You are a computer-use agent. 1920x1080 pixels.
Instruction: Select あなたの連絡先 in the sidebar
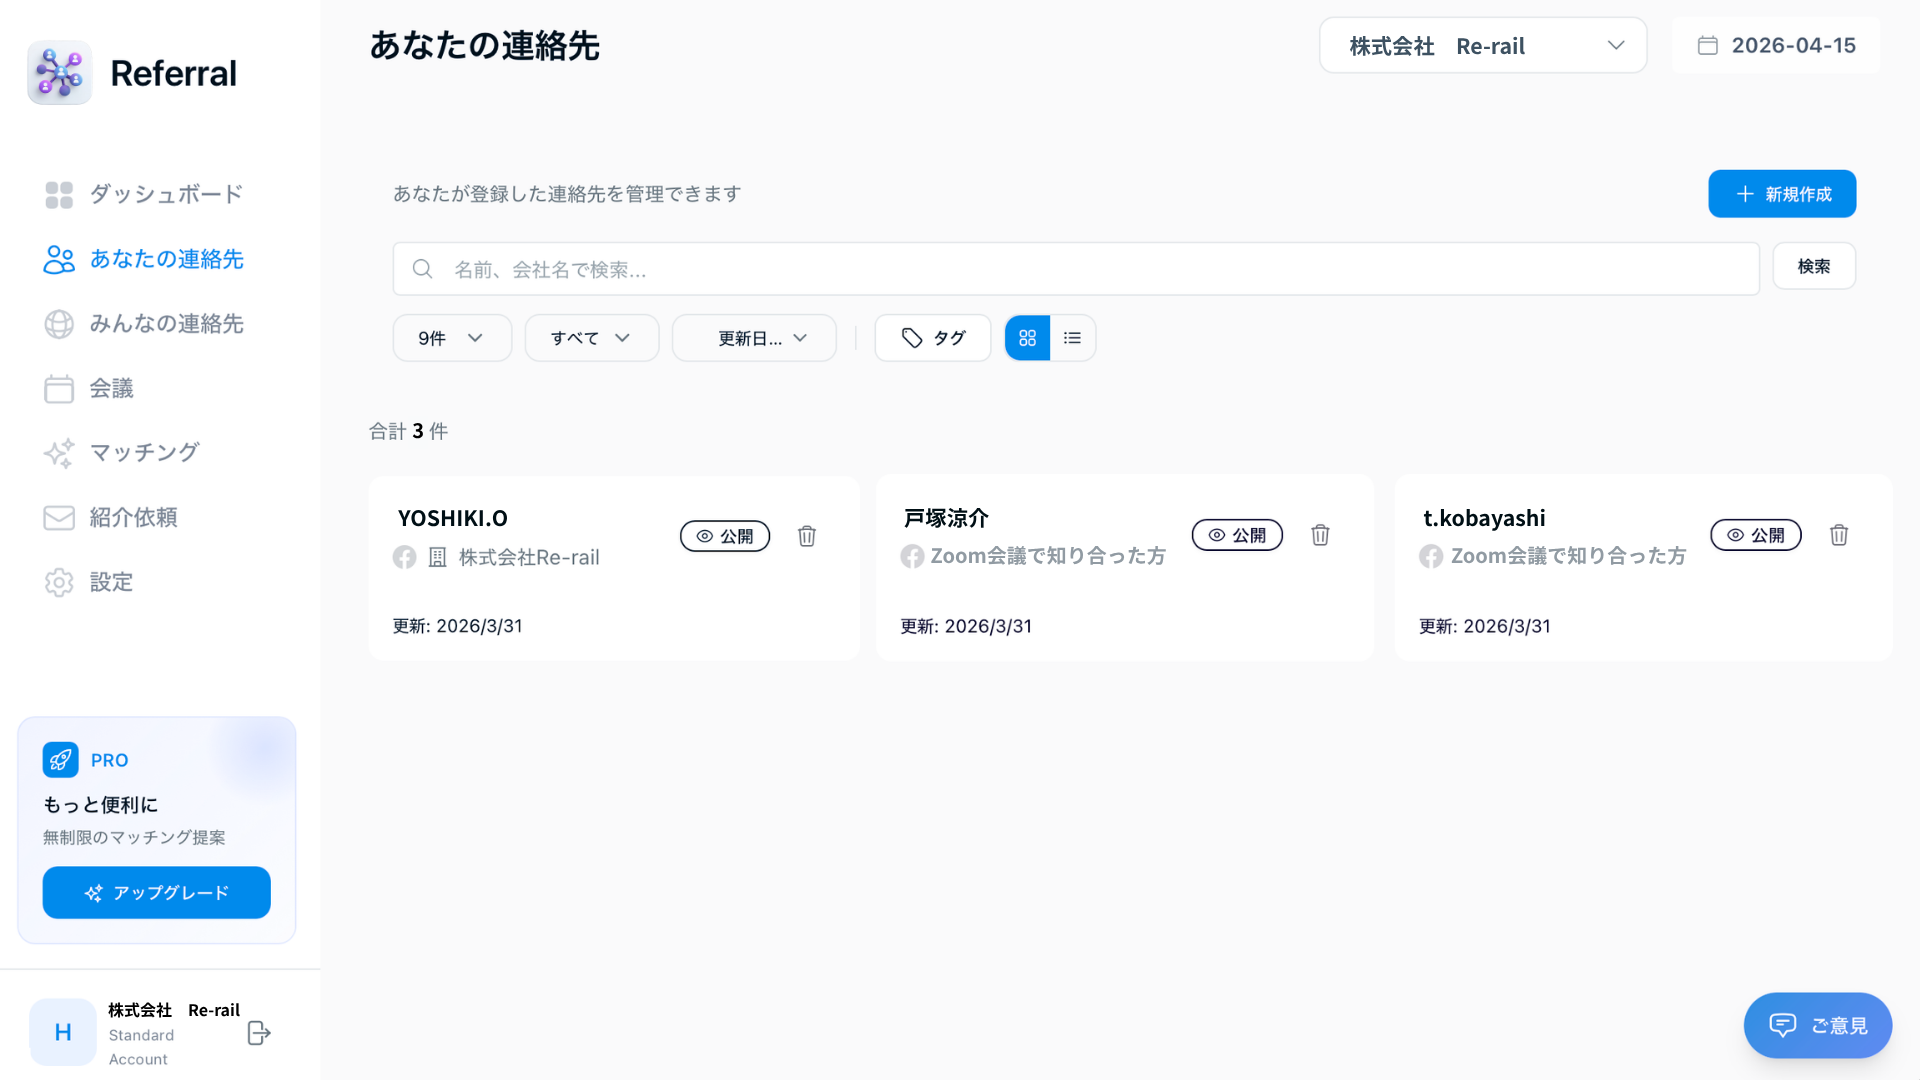144,259
